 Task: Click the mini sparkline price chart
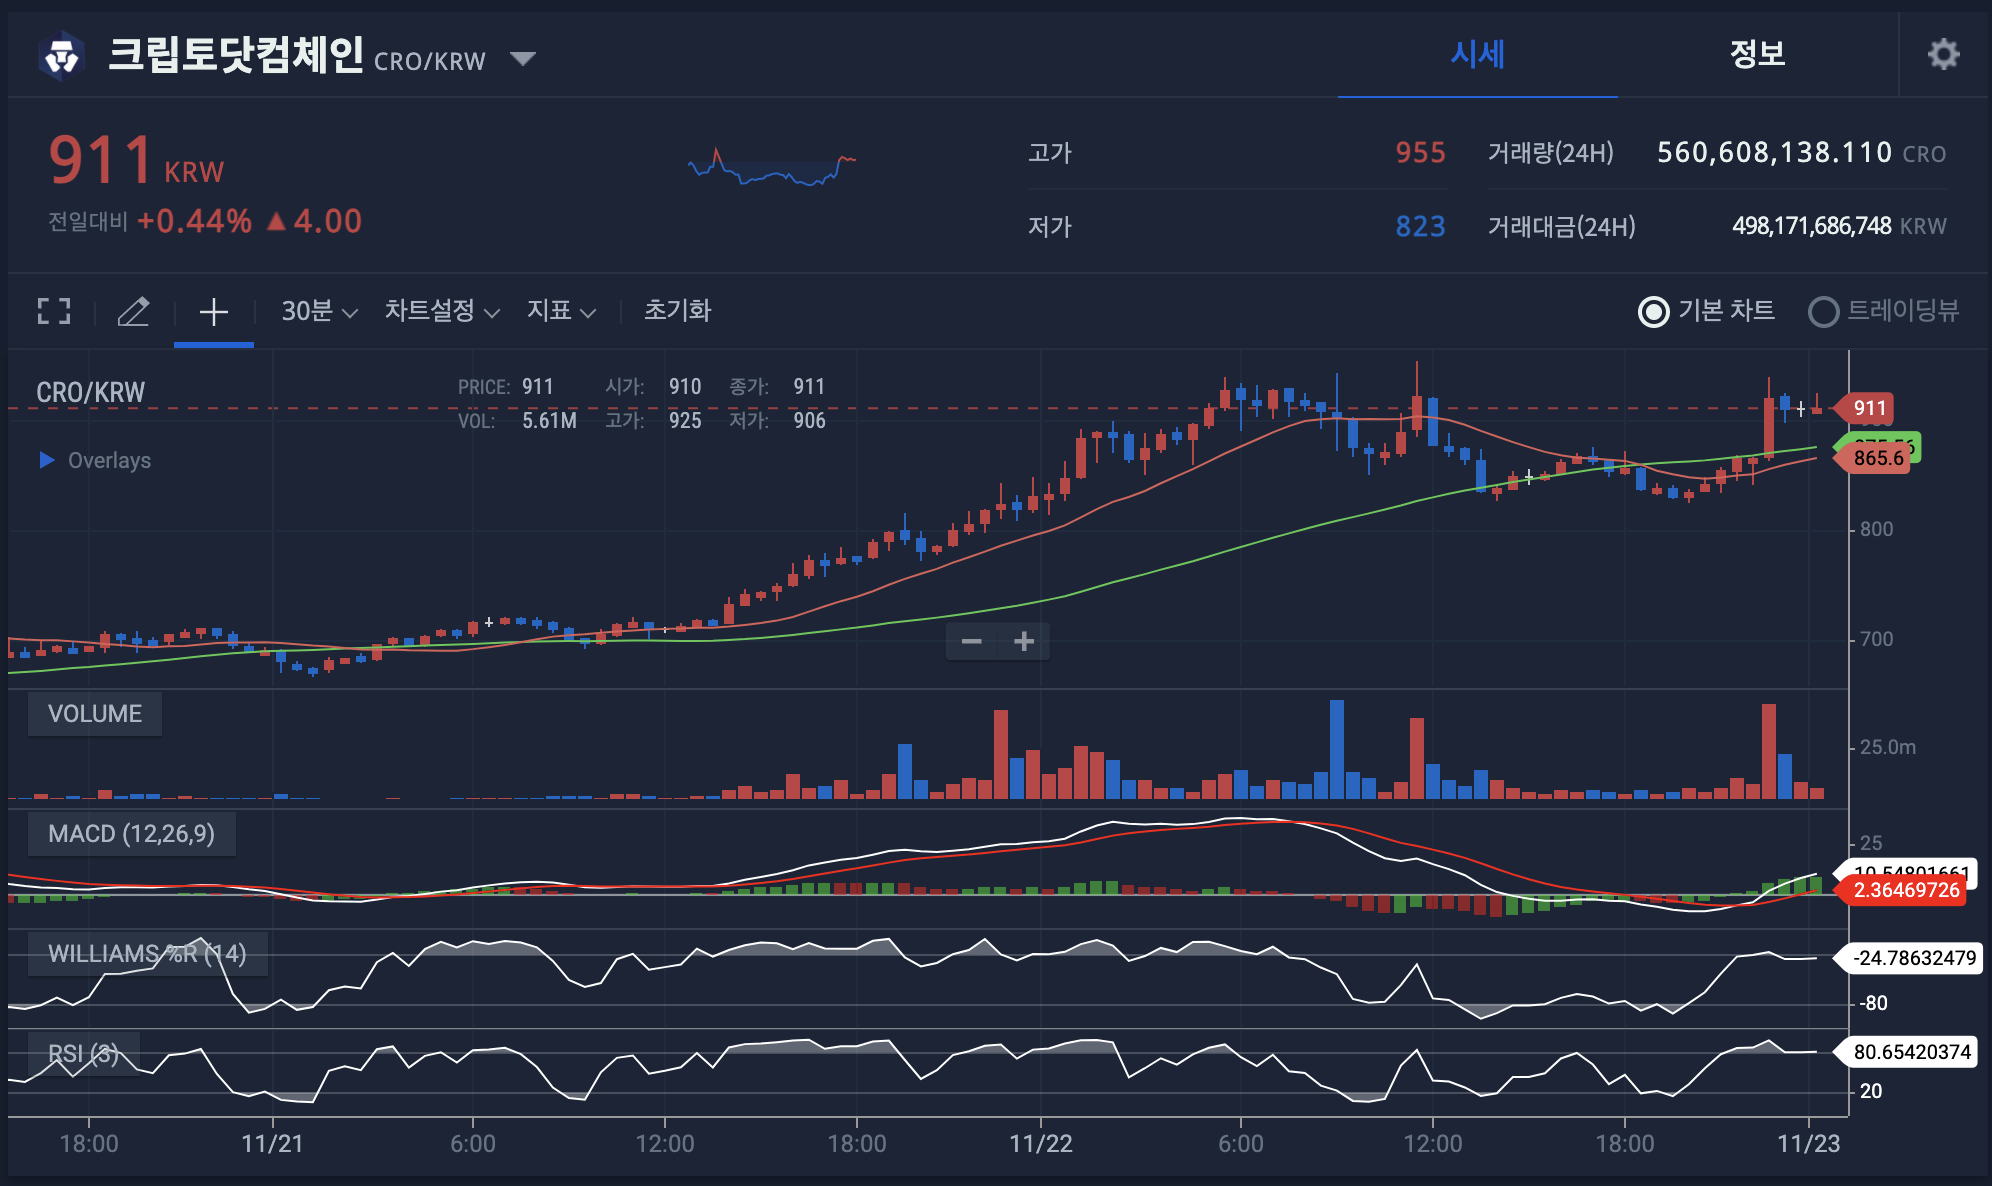(771, 168)
